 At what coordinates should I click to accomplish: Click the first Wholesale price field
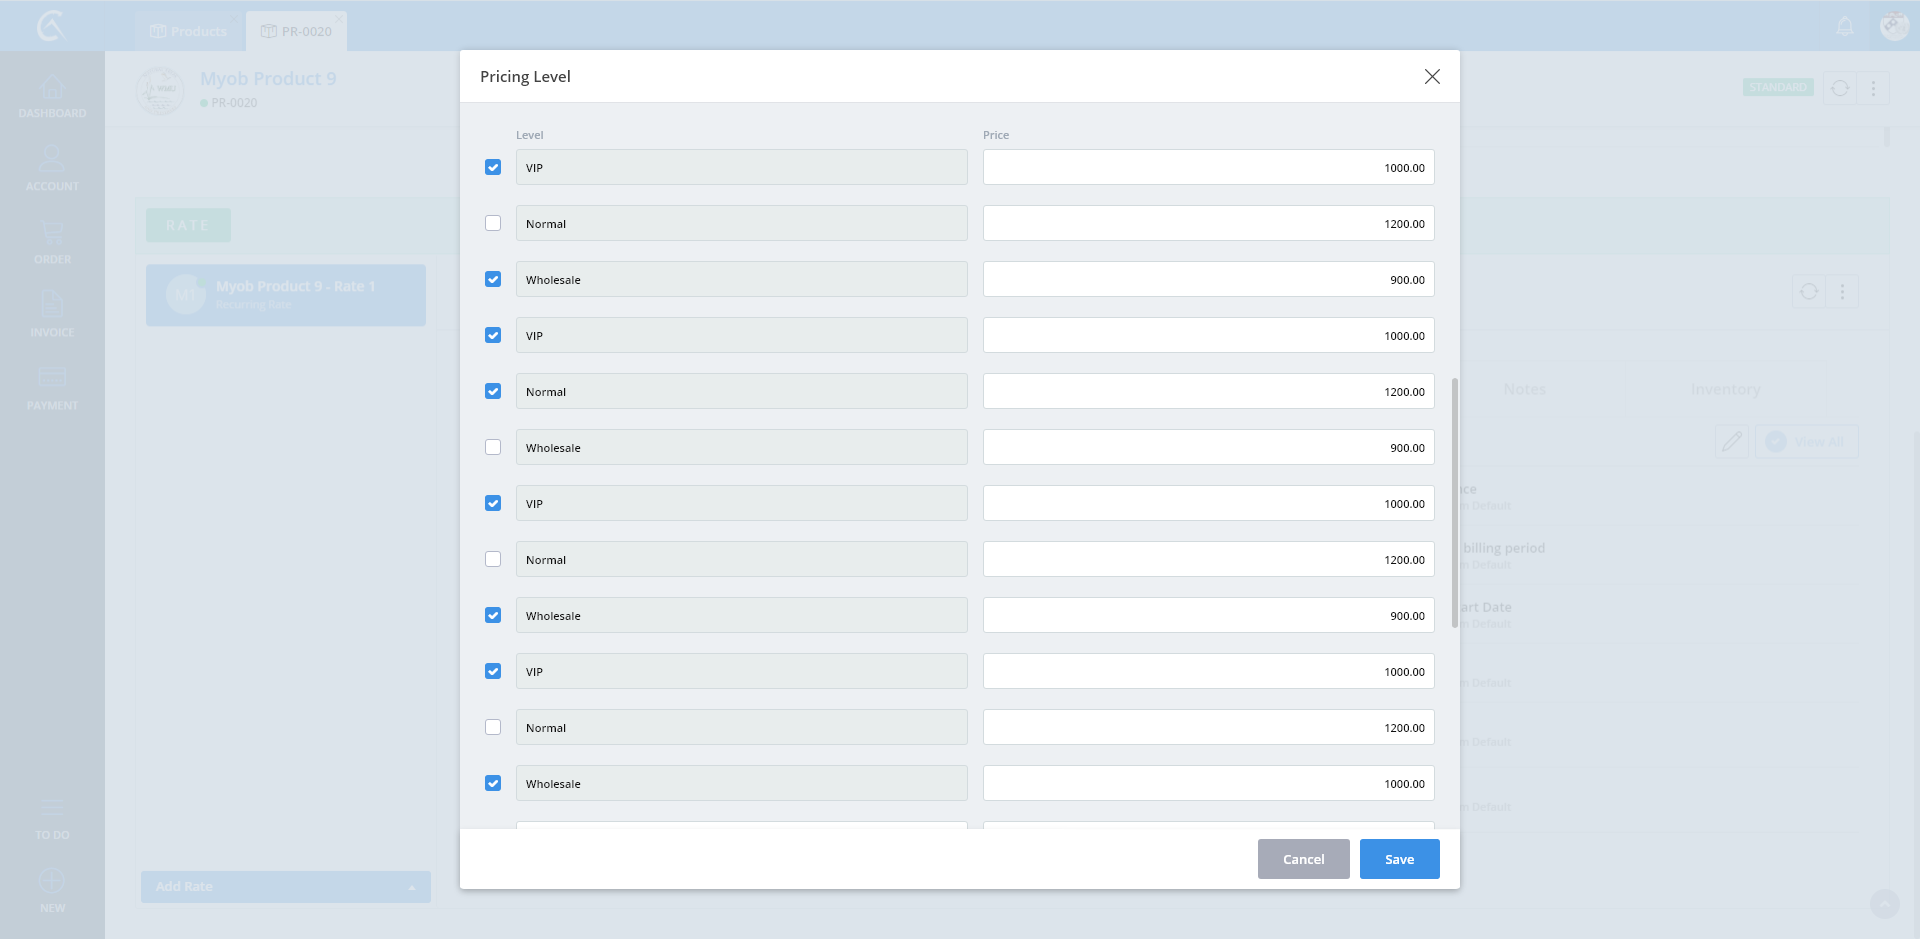click(1208, 279)
